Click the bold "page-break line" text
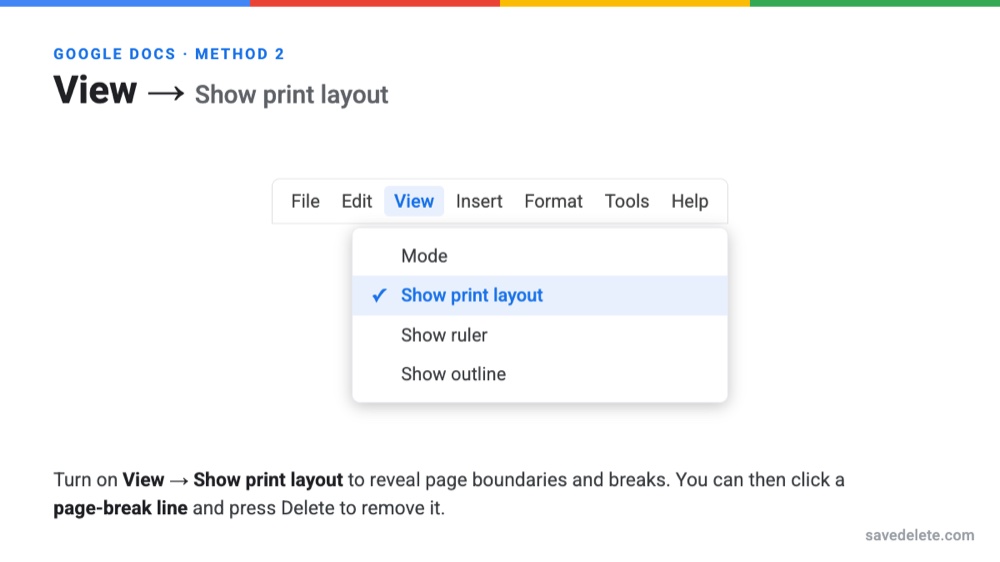 pos(121,508)
